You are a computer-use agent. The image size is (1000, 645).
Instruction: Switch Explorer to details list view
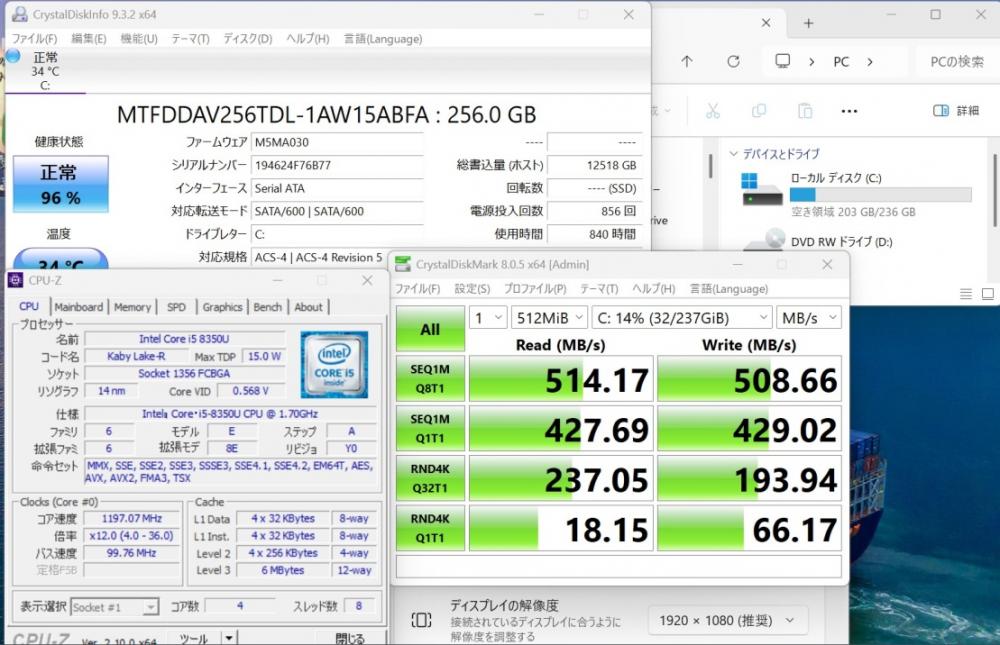[x=966, y=293]
